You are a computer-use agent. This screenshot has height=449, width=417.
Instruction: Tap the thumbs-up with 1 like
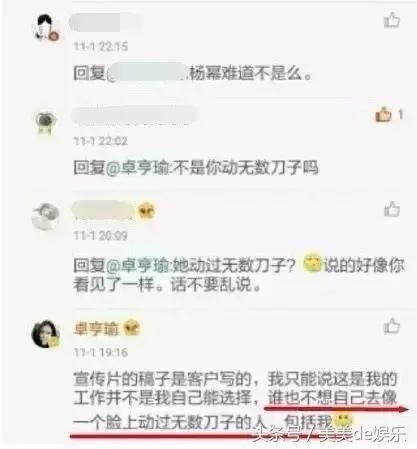pos(383,114)
